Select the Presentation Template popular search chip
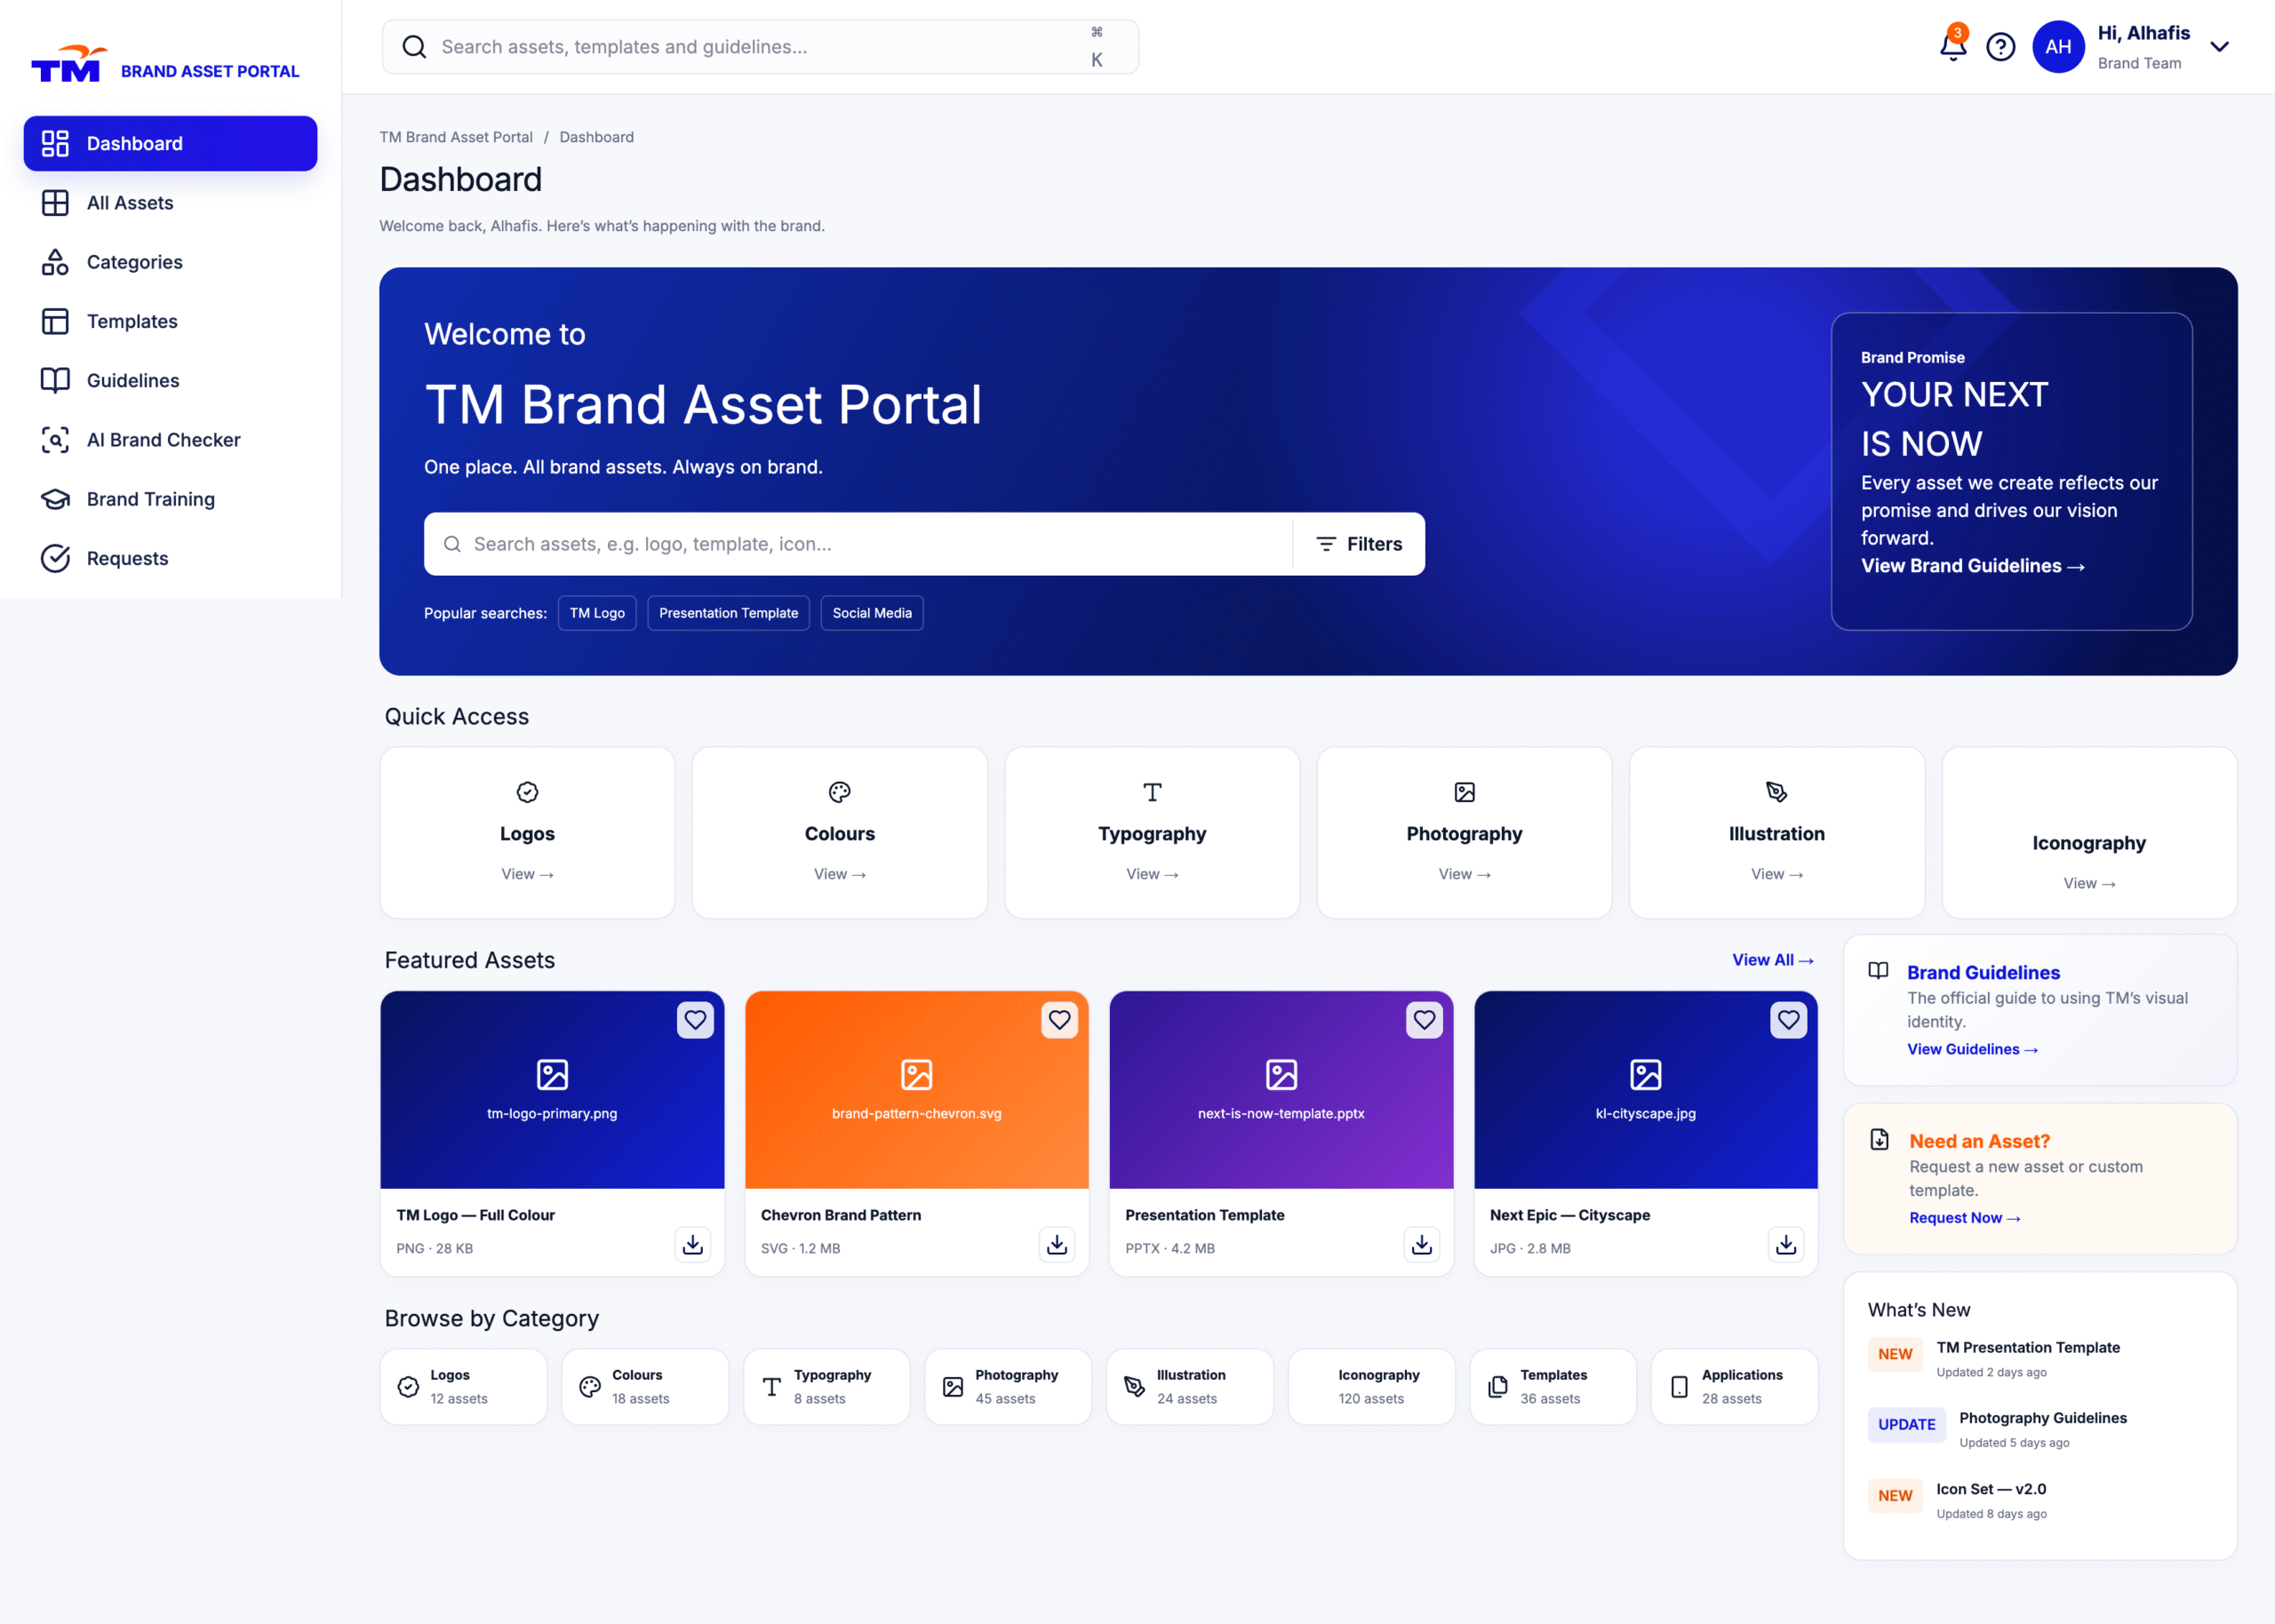 pos(728,613)
